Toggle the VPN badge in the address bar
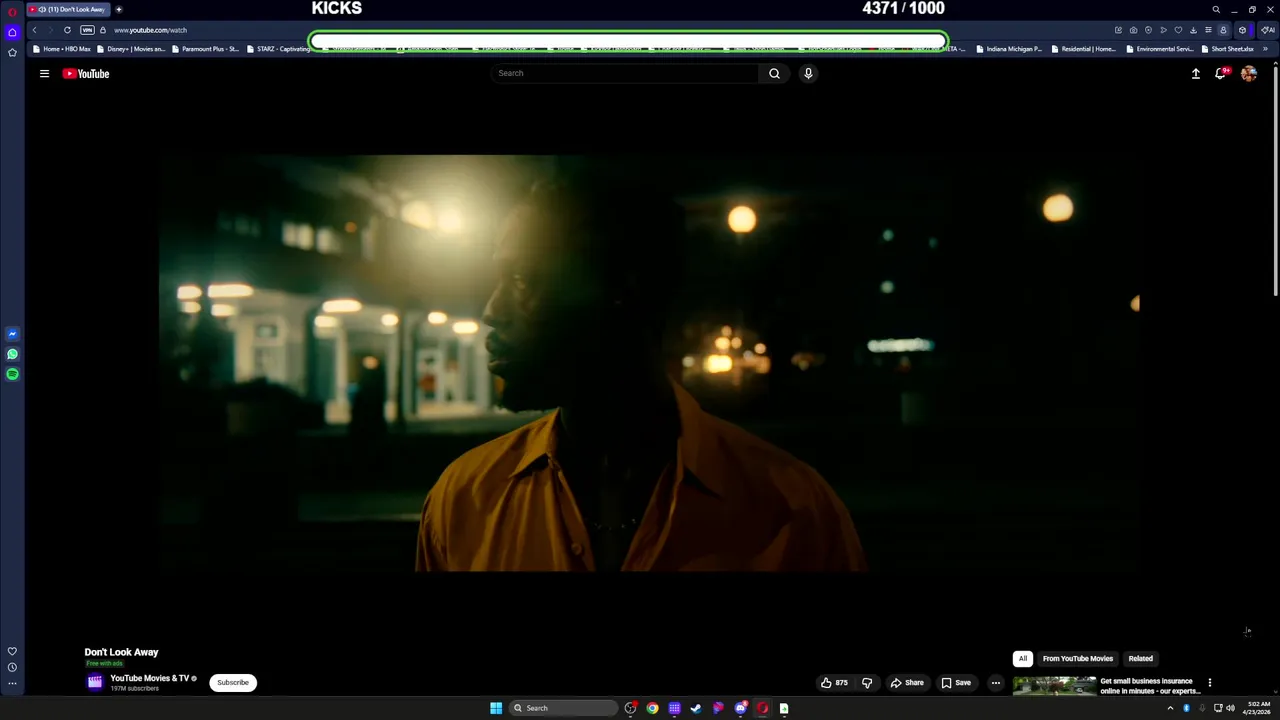The image size is (1280, 720). [87, 30]
